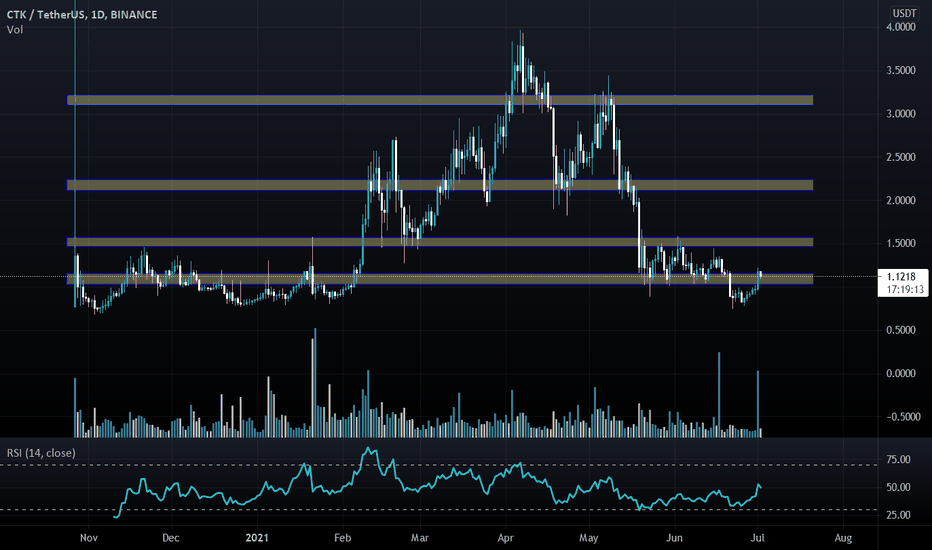Click the Jul label on time axis
Viewport: 932px width, 550px height.
click(x=757, y=538)
